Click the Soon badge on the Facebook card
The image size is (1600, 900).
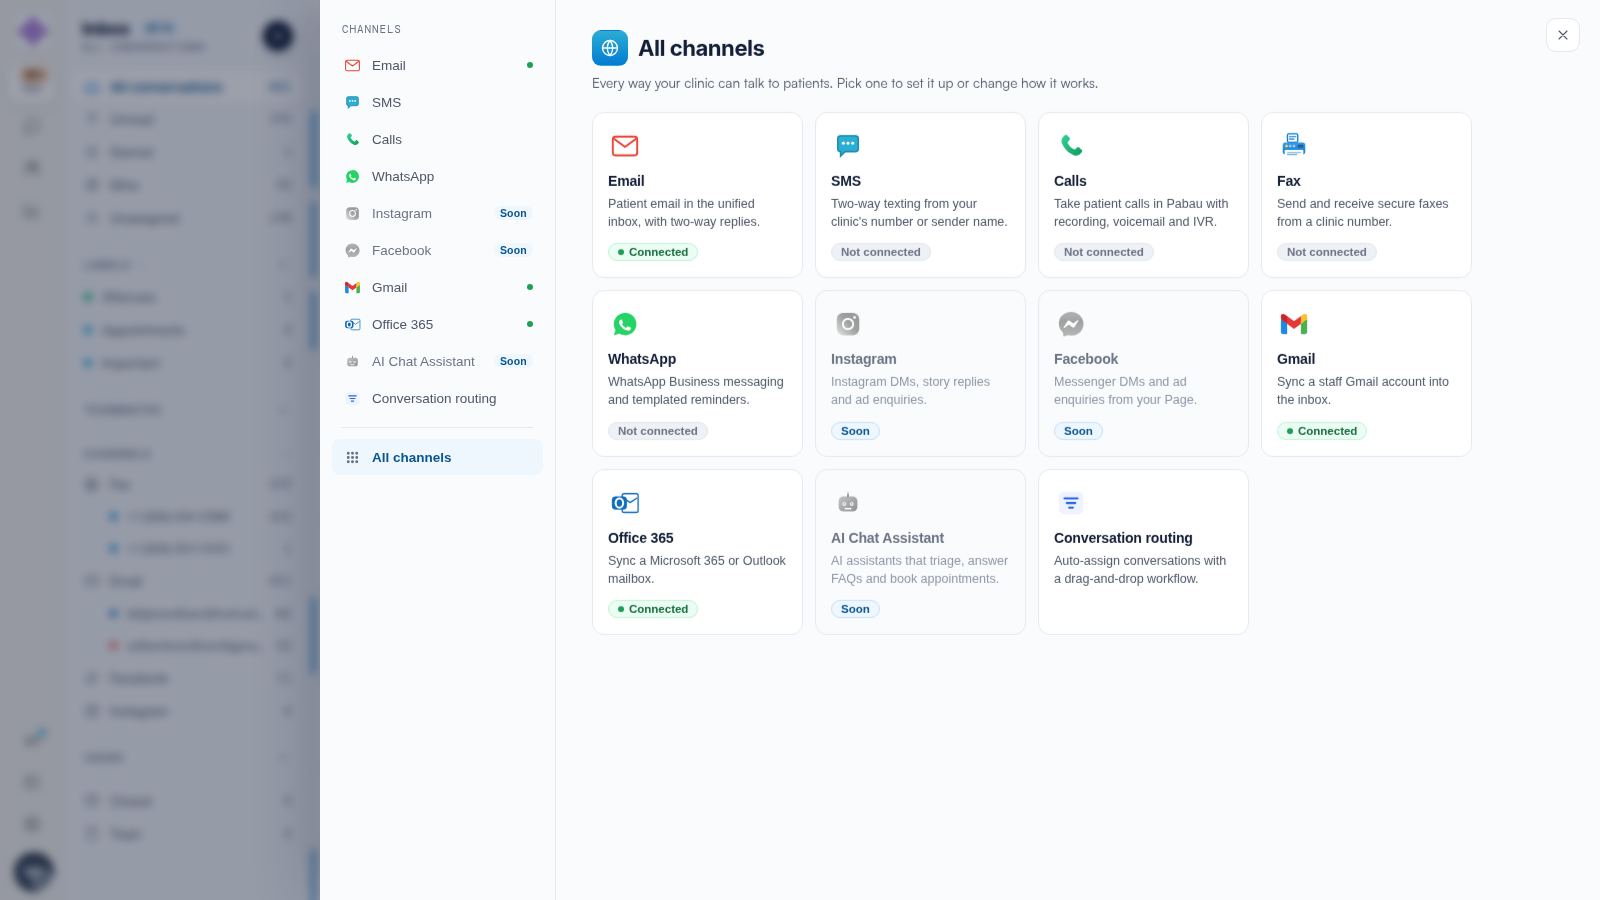1078,431
